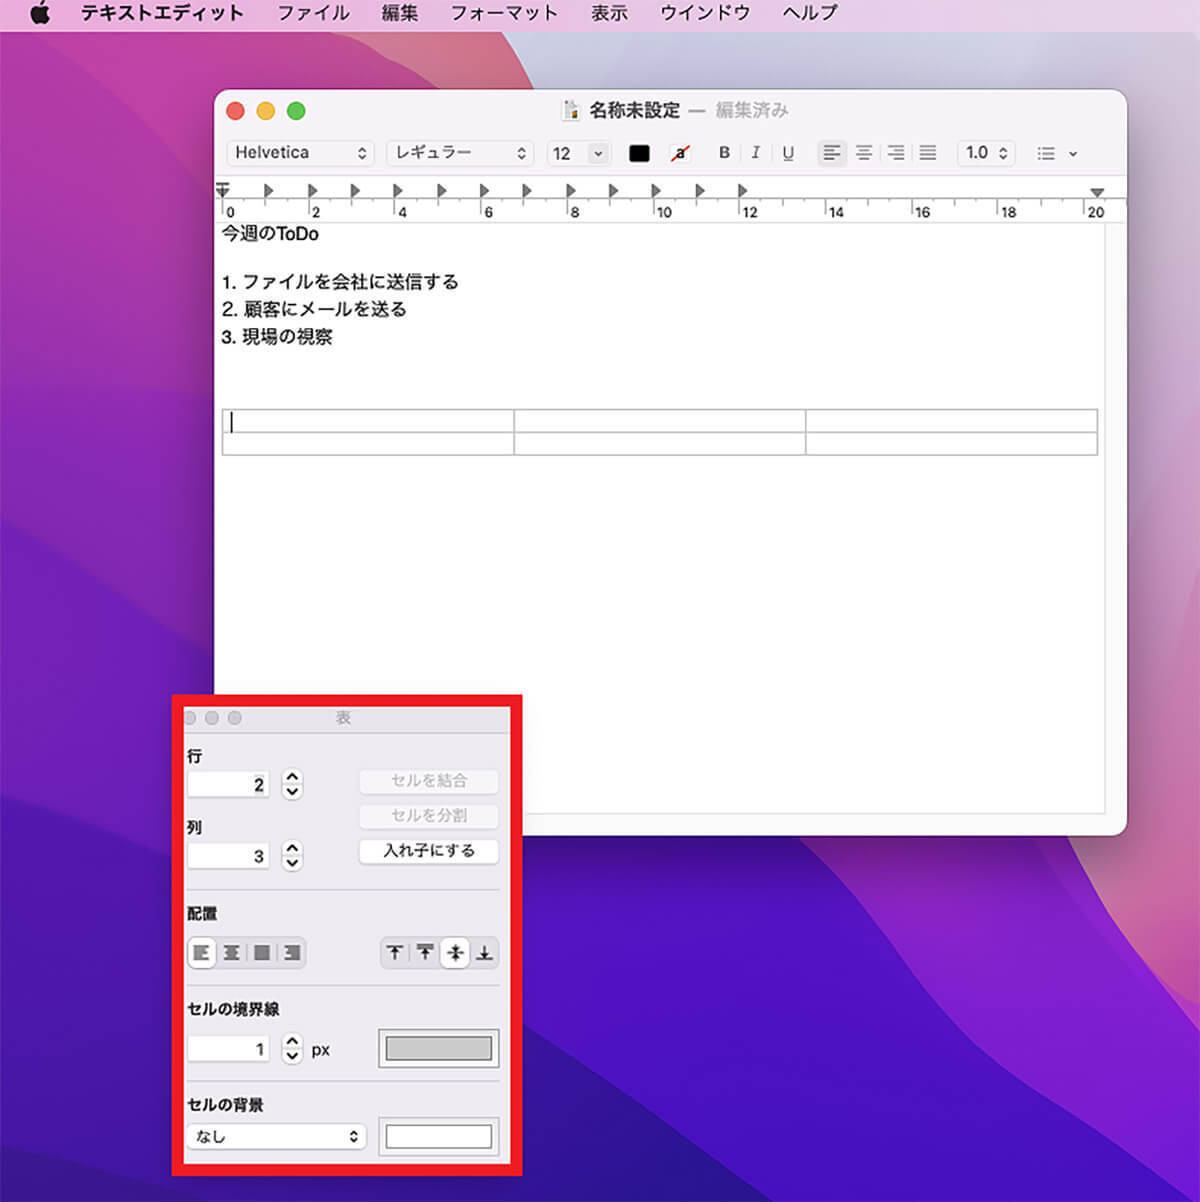1200x1202 pixels.
Task: Select justified cell alignment in table panel
Action: (262, 953)
